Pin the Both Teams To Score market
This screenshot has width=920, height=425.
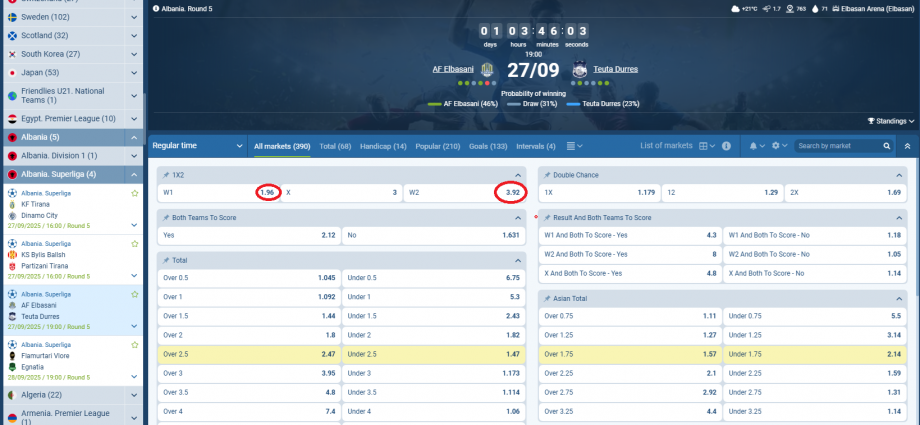coord(166,217)
